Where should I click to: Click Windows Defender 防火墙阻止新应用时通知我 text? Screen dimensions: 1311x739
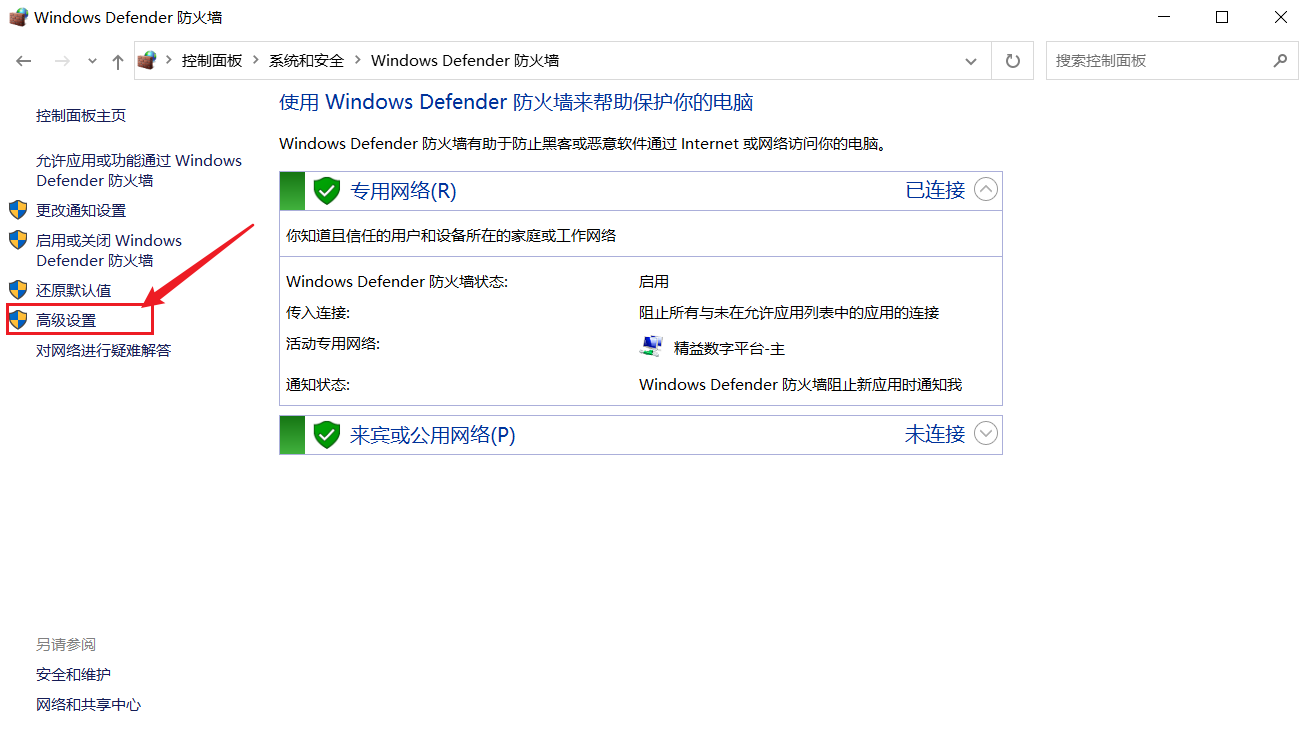pyautogui.click(x=800, y=385)
